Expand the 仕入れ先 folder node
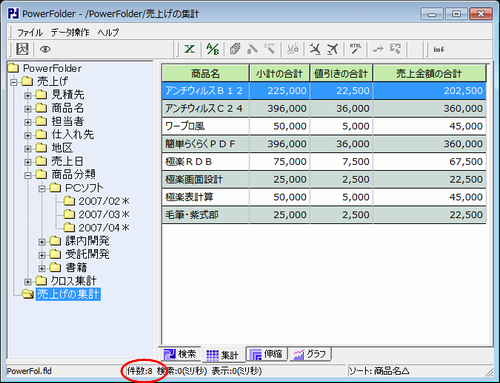The width and height of the screenshot is (500, 383). coord(28,135)
